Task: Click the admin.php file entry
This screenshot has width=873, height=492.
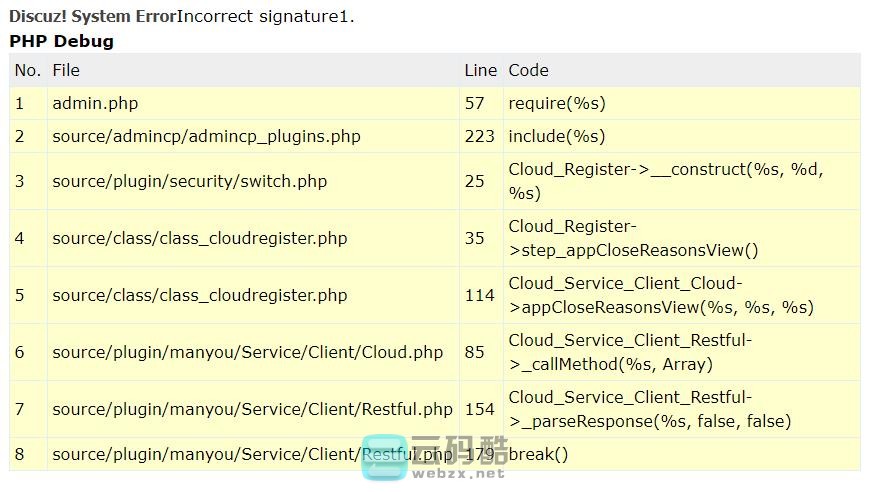Action: point(95,103)
